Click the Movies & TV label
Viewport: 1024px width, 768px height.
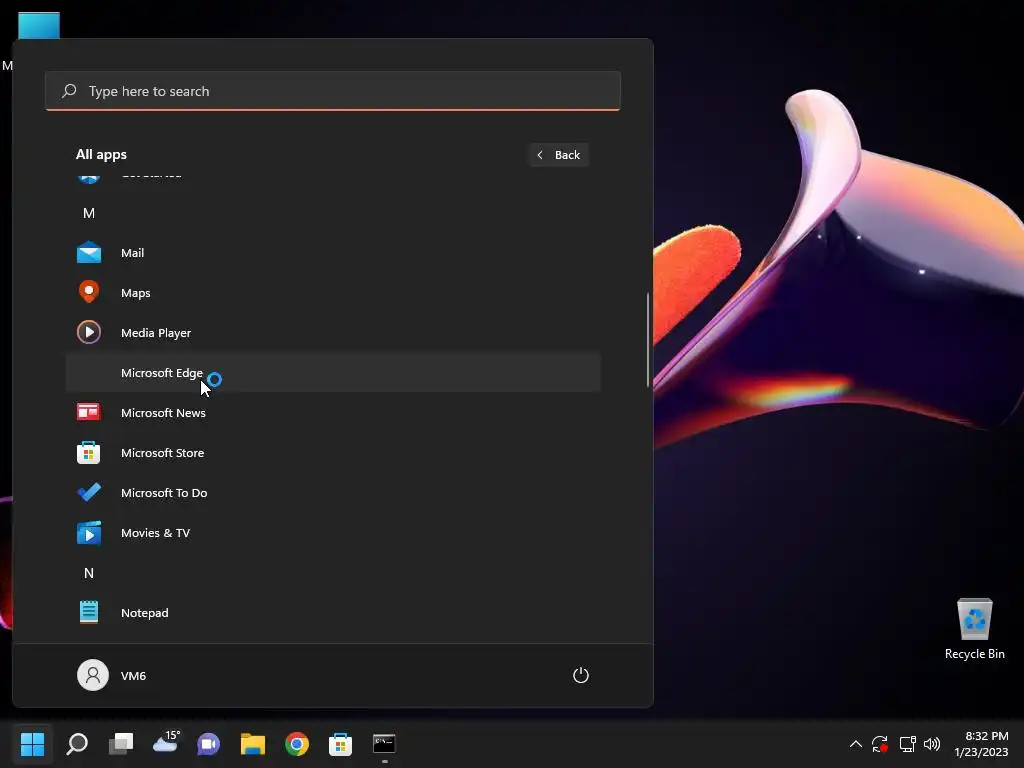(155, 533)
